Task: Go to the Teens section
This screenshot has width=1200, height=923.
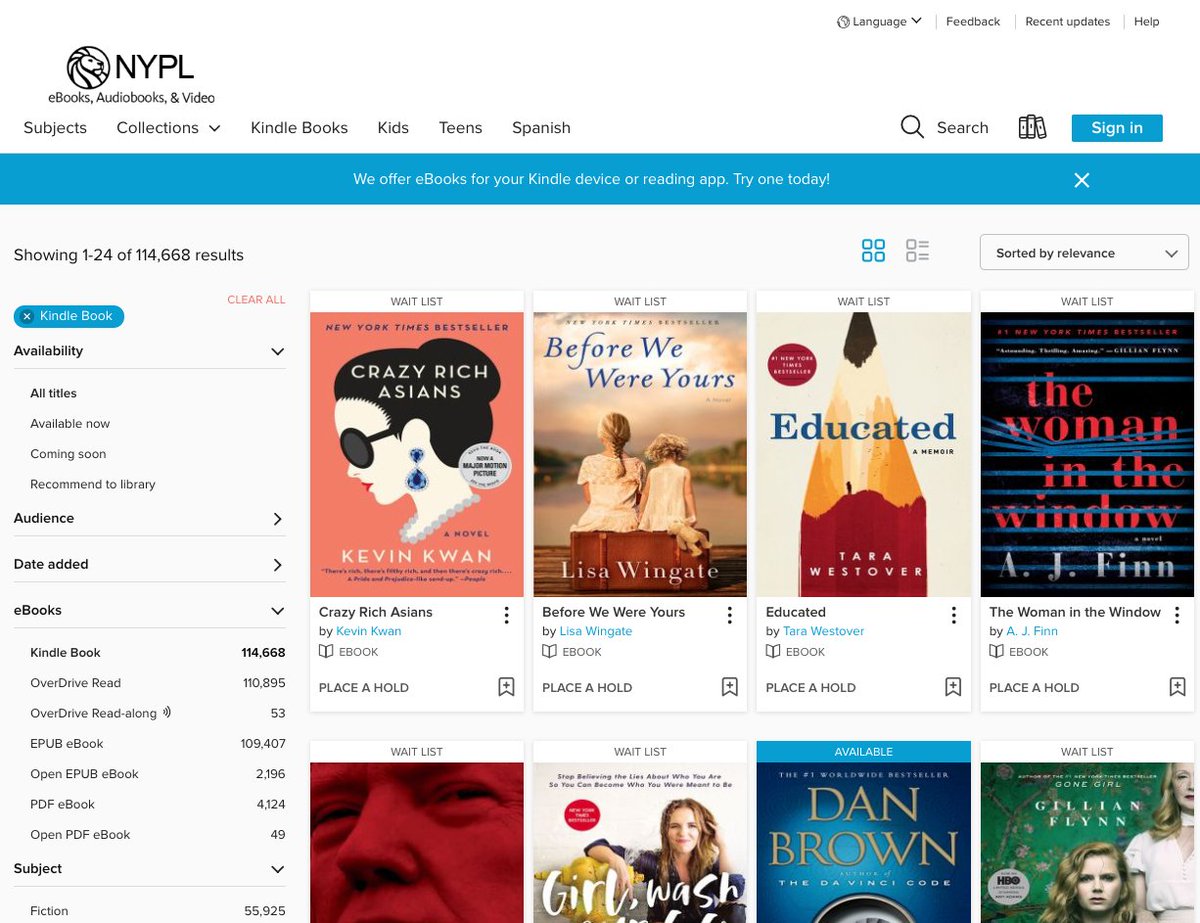Action: (460, 128)
